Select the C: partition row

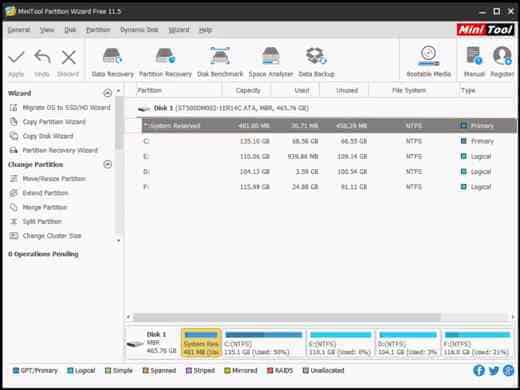click(328, 141)
